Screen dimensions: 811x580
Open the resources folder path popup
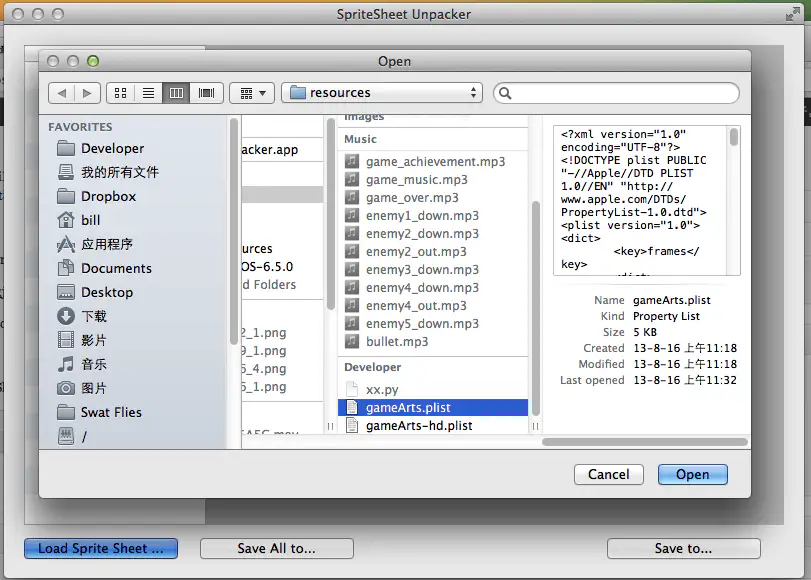pos(381,93)
